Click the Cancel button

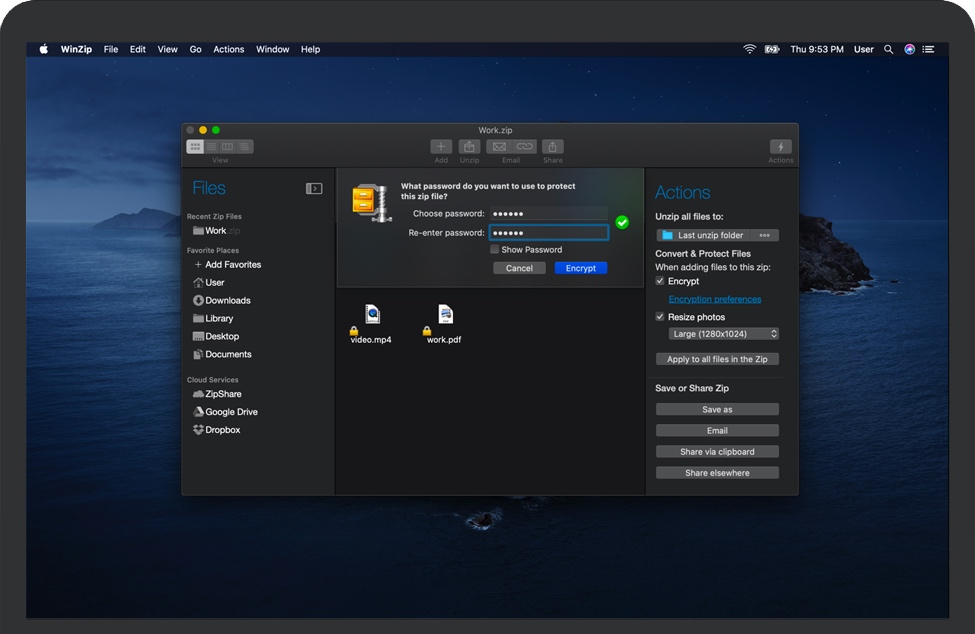click(x=519, y=268)
